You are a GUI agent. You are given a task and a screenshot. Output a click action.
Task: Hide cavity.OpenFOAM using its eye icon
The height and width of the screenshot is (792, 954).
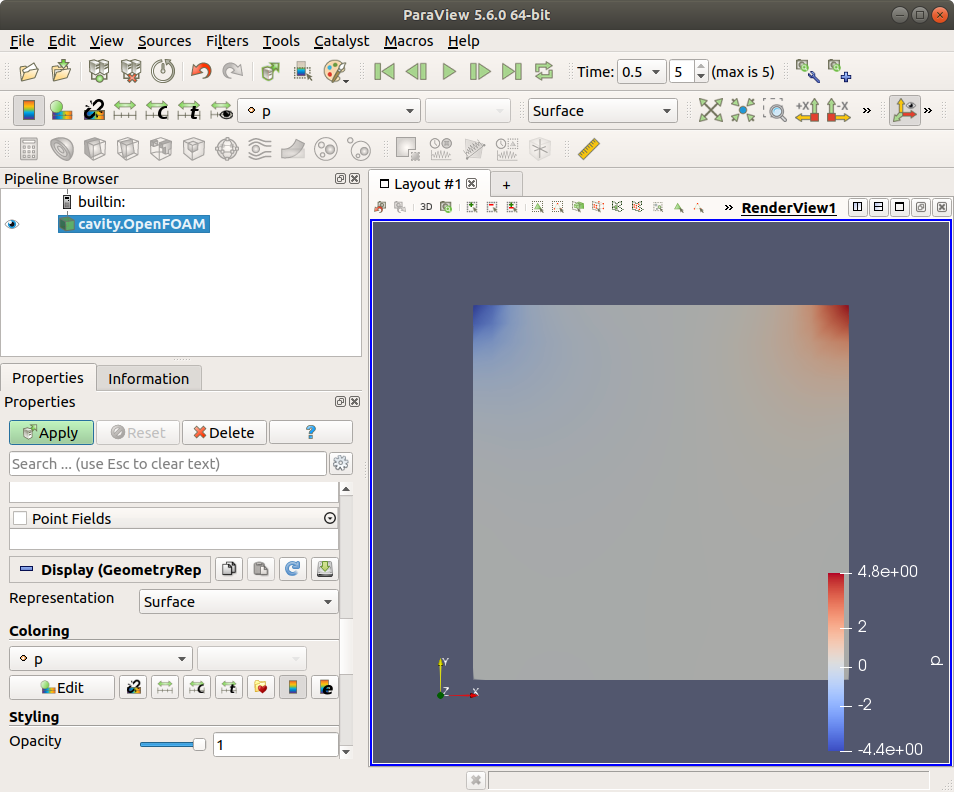coord(12,225)
